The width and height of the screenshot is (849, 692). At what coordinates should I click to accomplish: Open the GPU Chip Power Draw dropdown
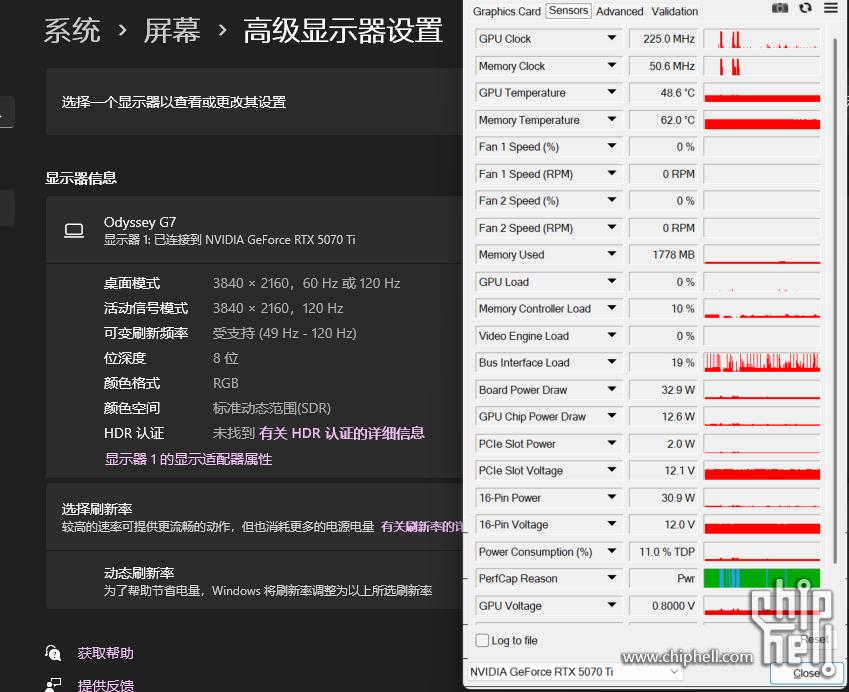coord(612,416)
